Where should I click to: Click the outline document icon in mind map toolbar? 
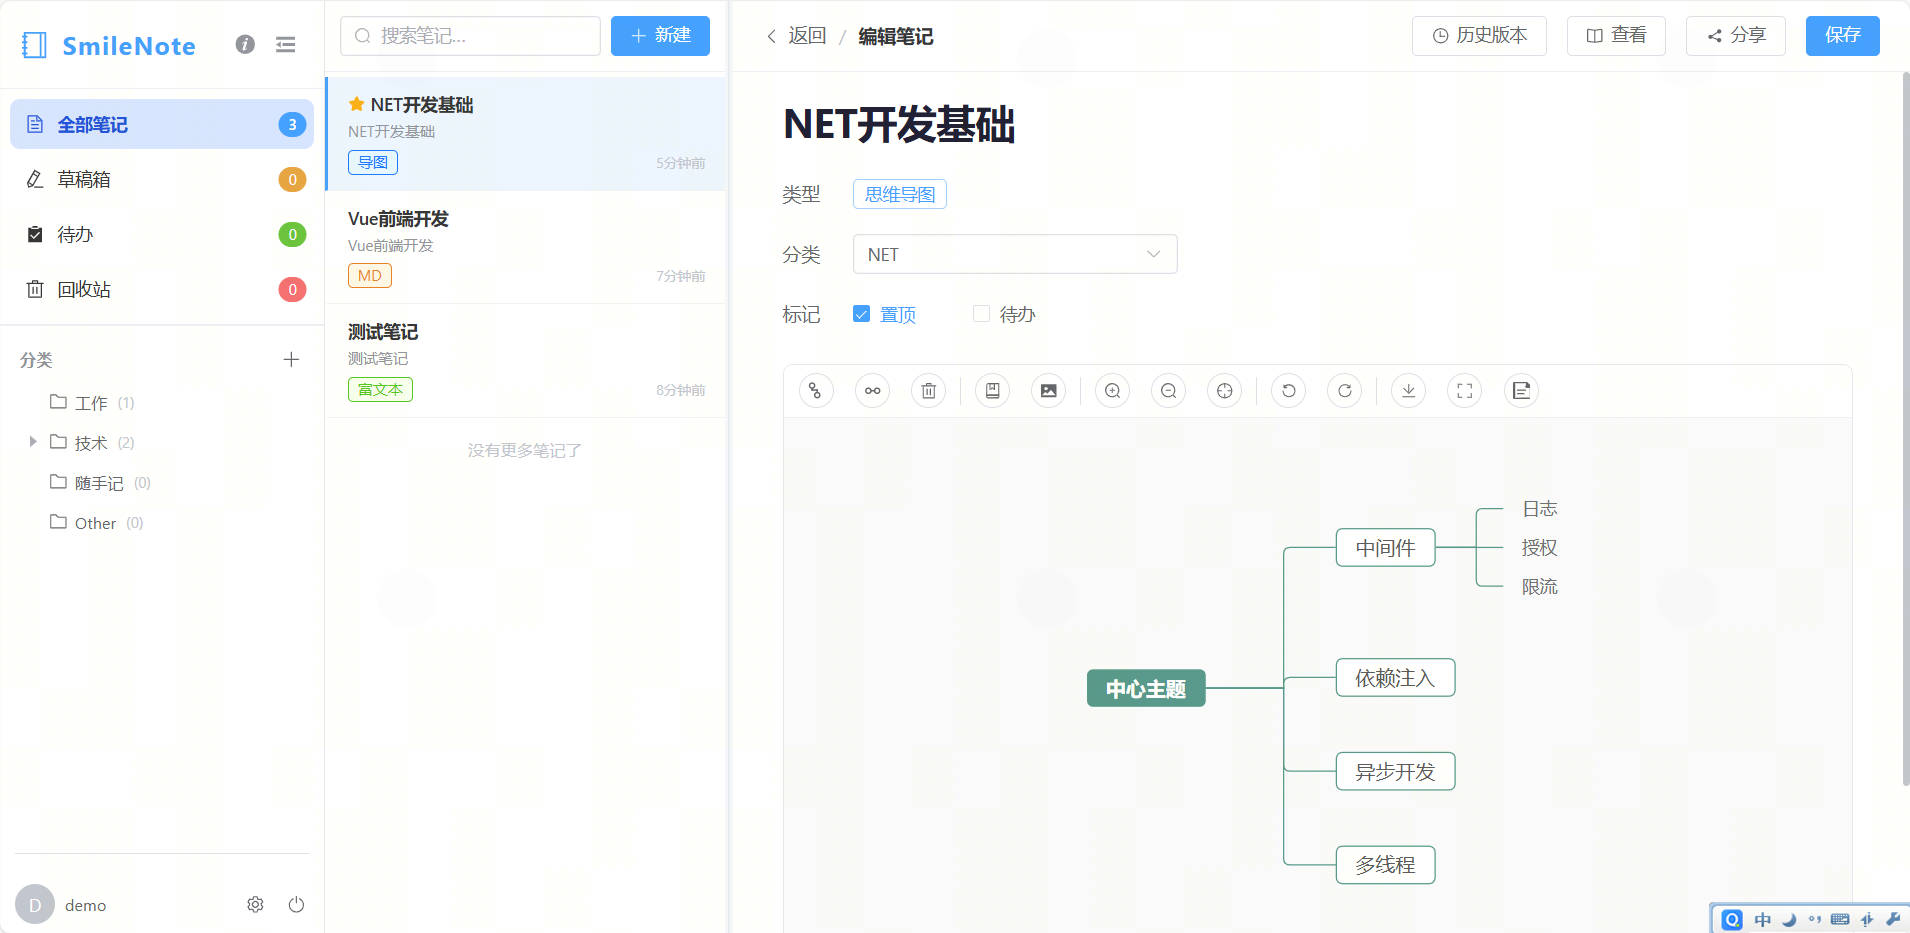pyautogui.click(x=1521, y=391)
